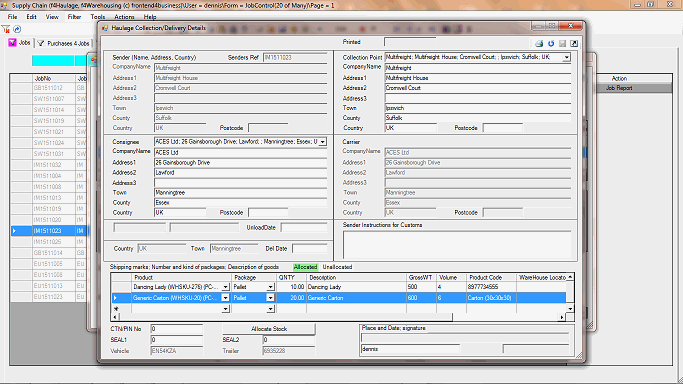Open the Tools menu
Image resolution: width=683 pixels, height=384 pixels.
point(98,17)
